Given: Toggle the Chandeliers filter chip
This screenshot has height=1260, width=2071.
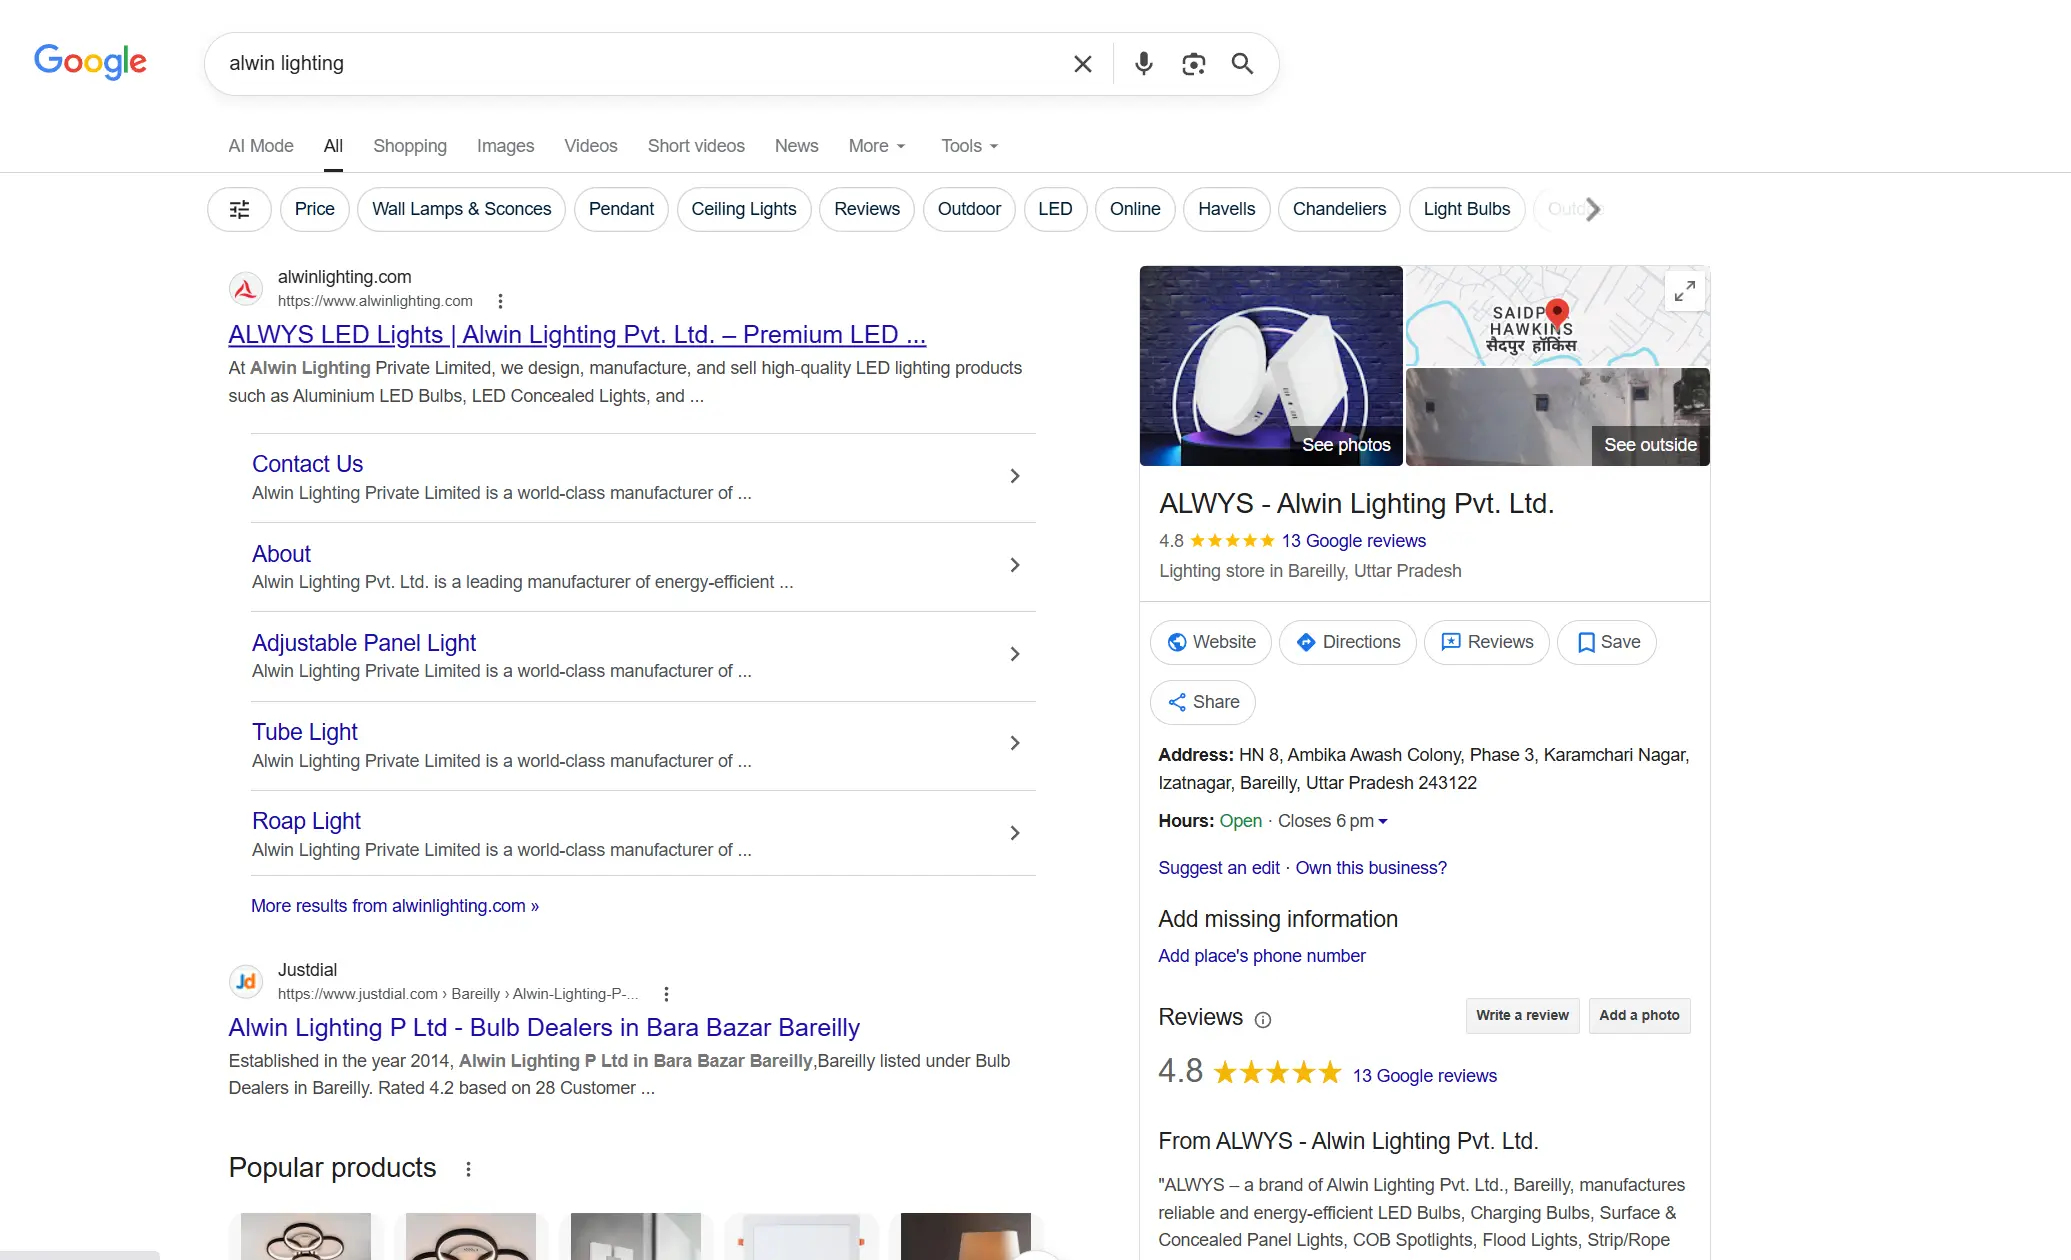Looking at the screenshot, I should 1338,209.
